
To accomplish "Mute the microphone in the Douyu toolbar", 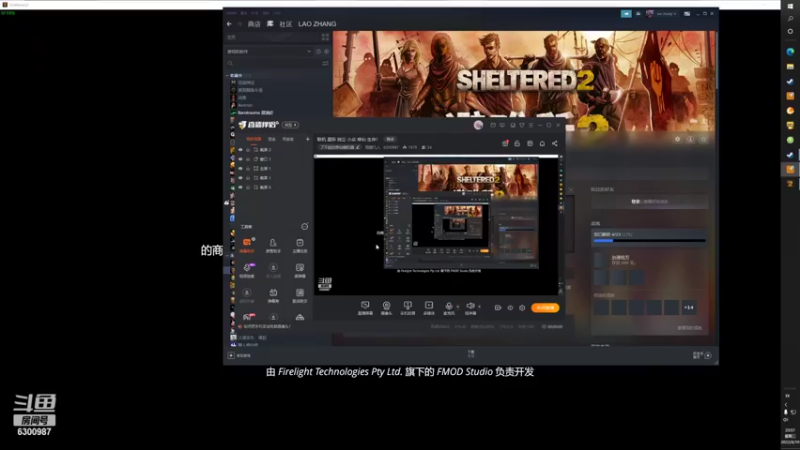I will 448,308.
